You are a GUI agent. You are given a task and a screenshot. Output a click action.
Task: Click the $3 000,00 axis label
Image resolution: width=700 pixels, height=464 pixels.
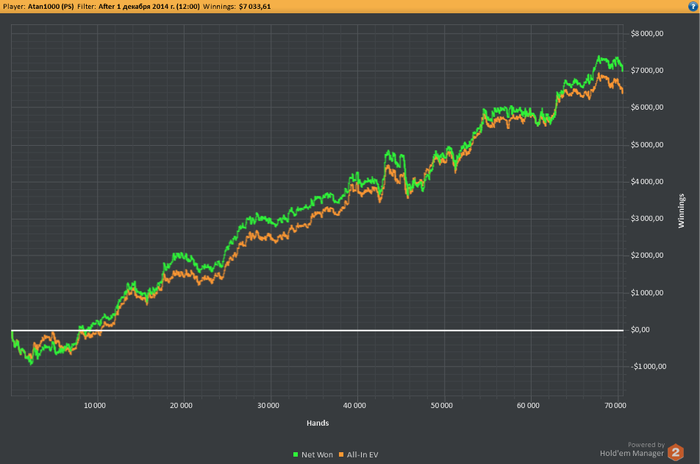tap(647, 218)
